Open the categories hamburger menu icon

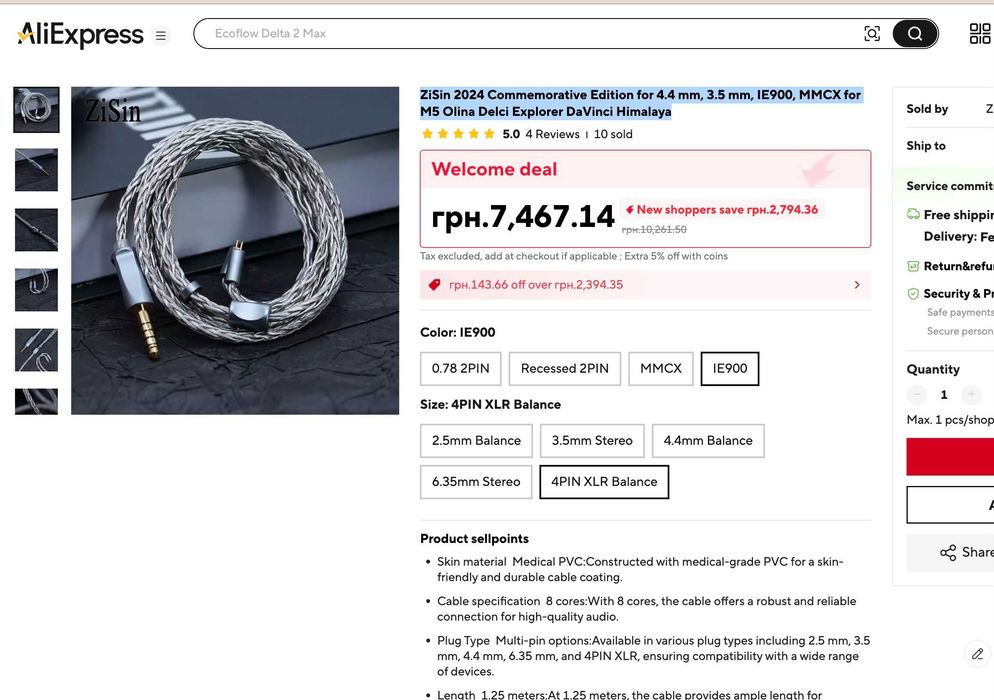[161, 36]
